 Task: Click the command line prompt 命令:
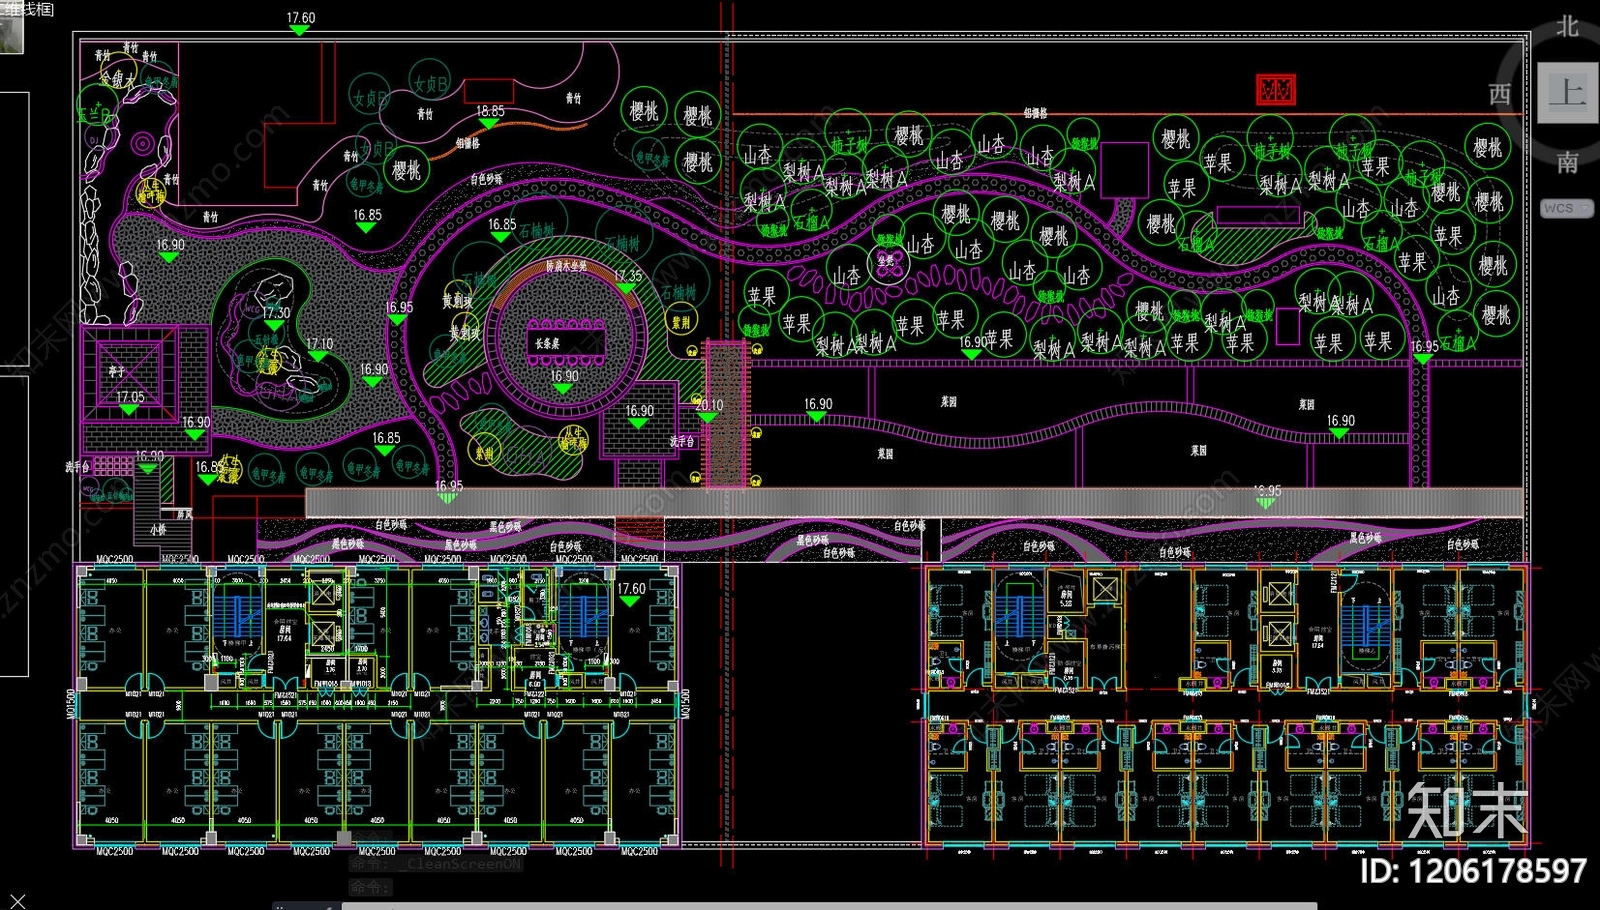point(370,887)
